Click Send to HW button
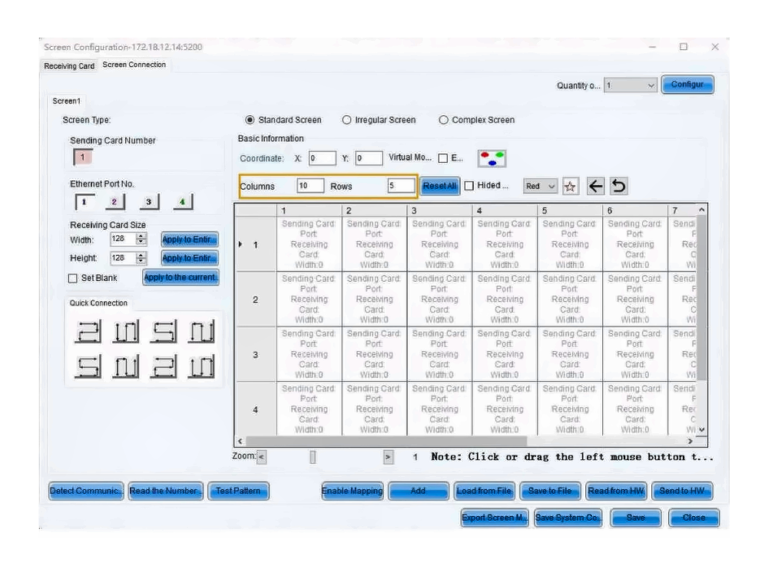The image size is (768, 576). point(682,491)
